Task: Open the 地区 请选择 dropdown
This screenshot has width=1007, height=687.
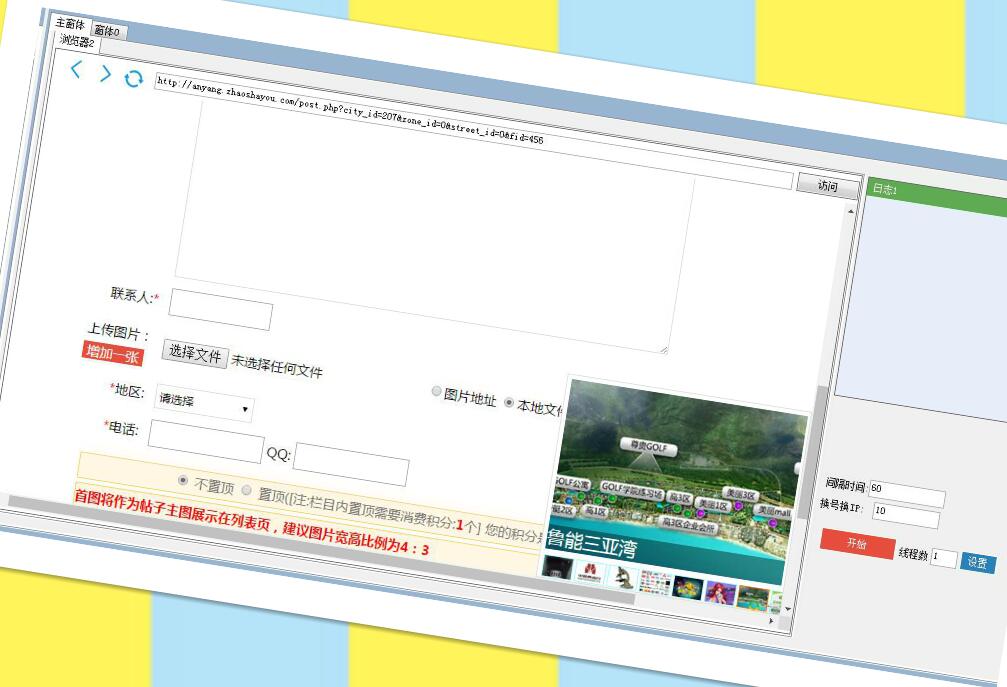Action: tap(204, 404)
